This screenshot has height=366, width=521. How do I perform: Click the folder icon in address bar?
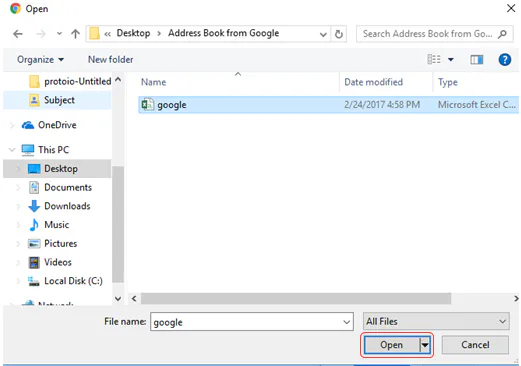coord(95,33)
